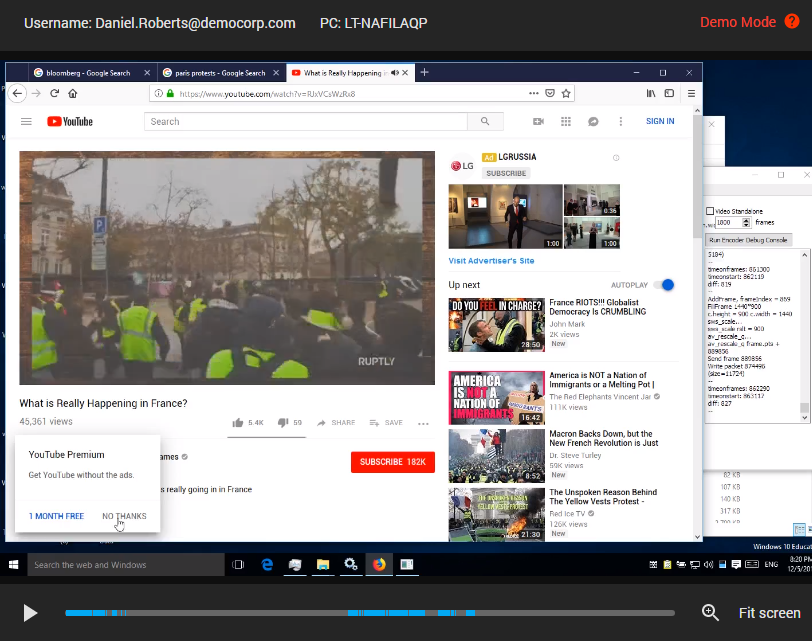The height and width of the screenshot is (641, 812).
Task: Close the paris protests tab
Action: coord(276,73)
